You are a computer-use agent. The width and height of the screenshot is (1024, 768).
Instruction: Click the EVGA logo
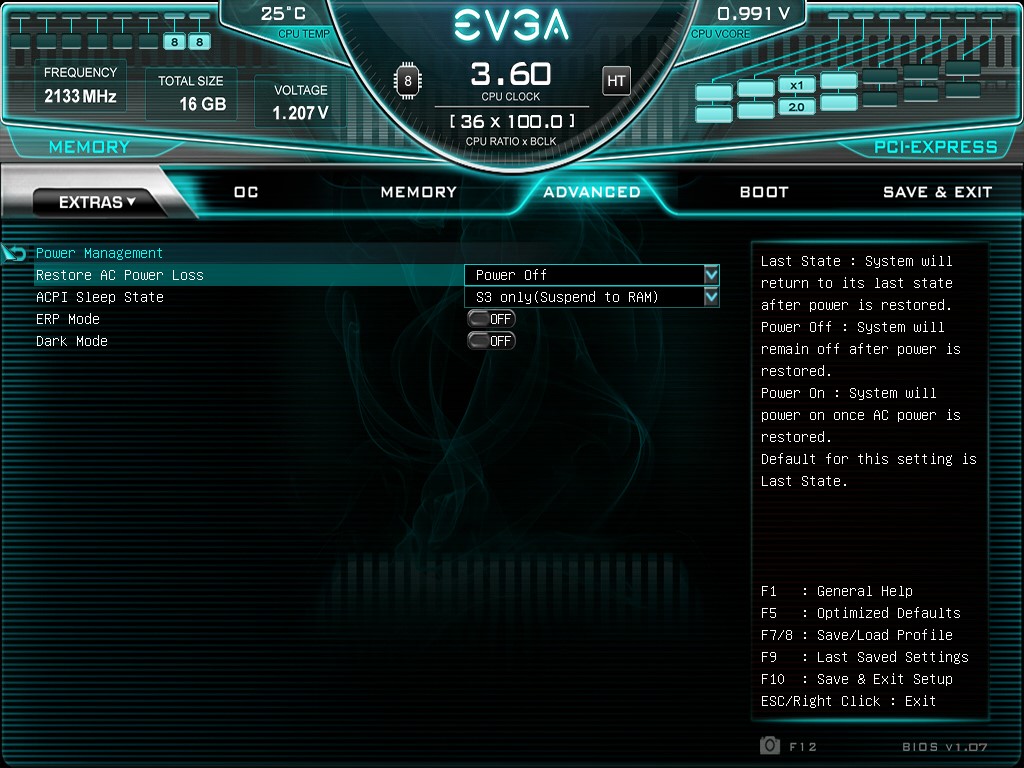tap(511, 25)
